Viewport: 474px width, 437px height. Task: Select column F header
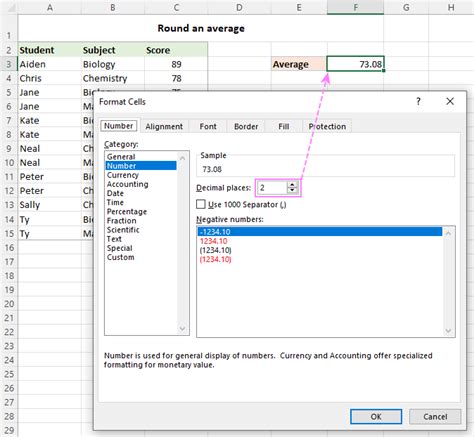point(355,7)
